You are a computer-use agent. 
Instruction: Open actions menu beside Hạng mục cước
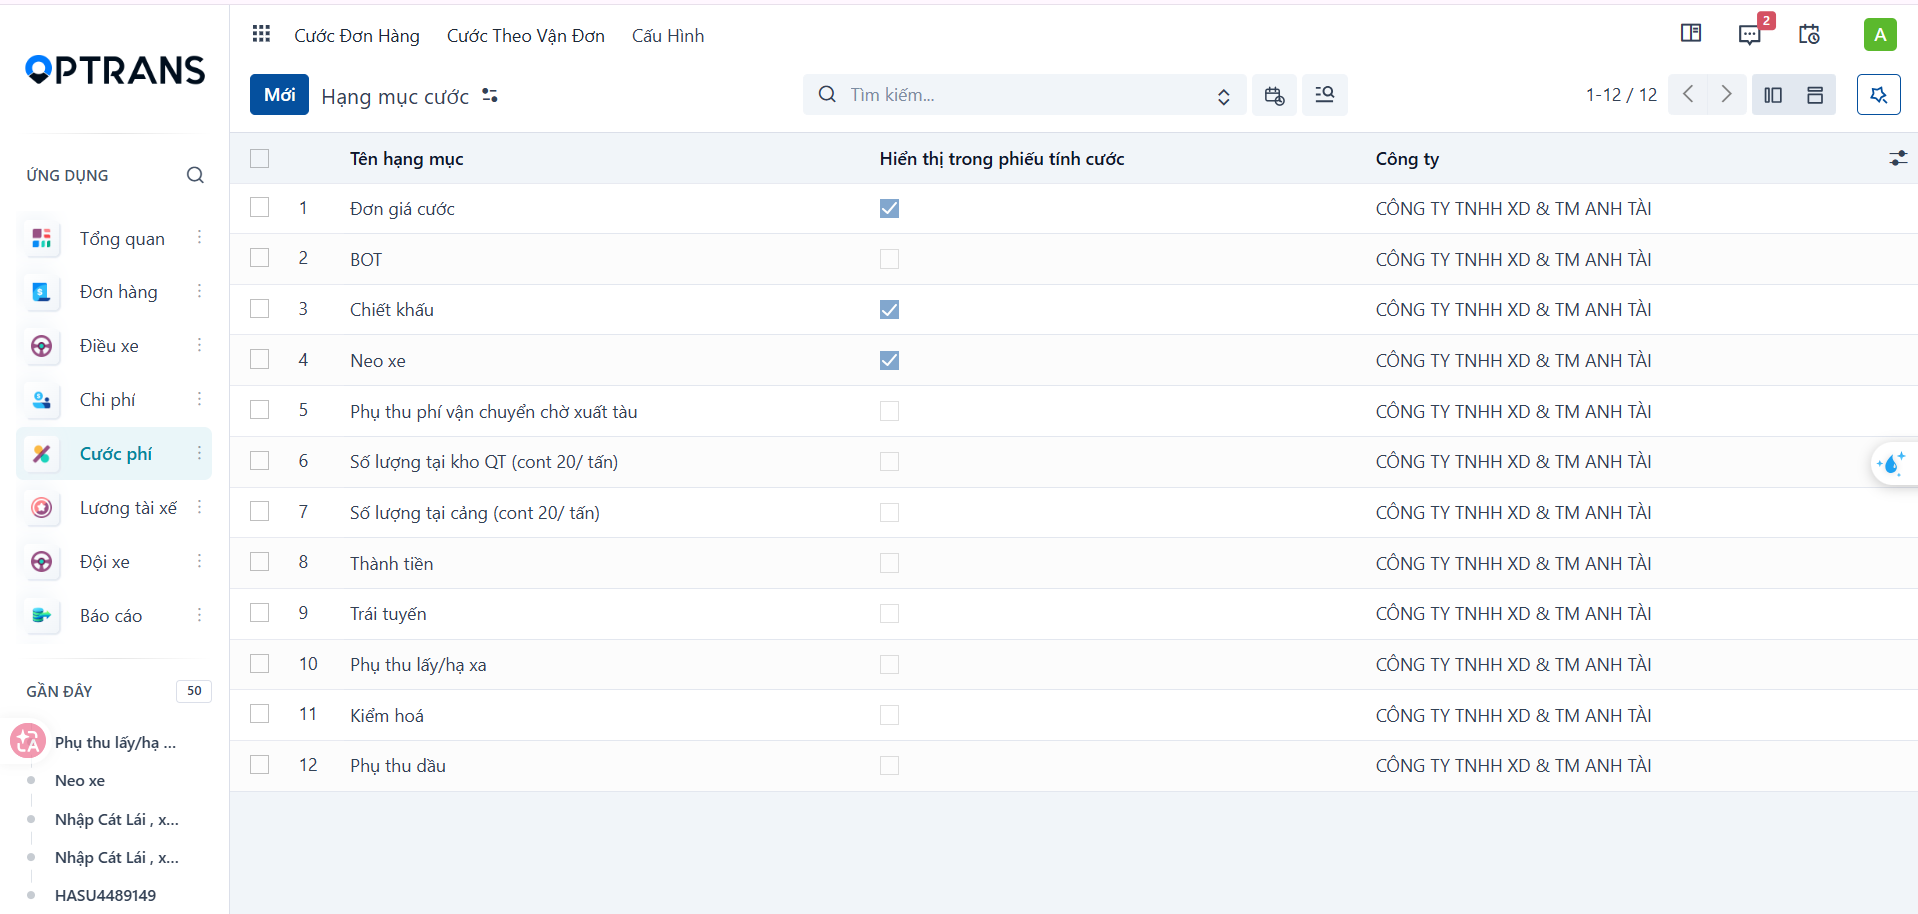point(490,96)
